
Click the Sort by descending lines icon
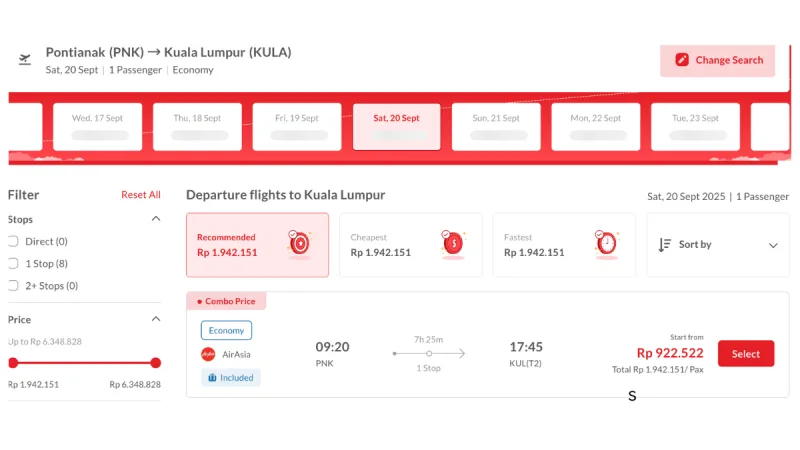[x=664, y=245]
